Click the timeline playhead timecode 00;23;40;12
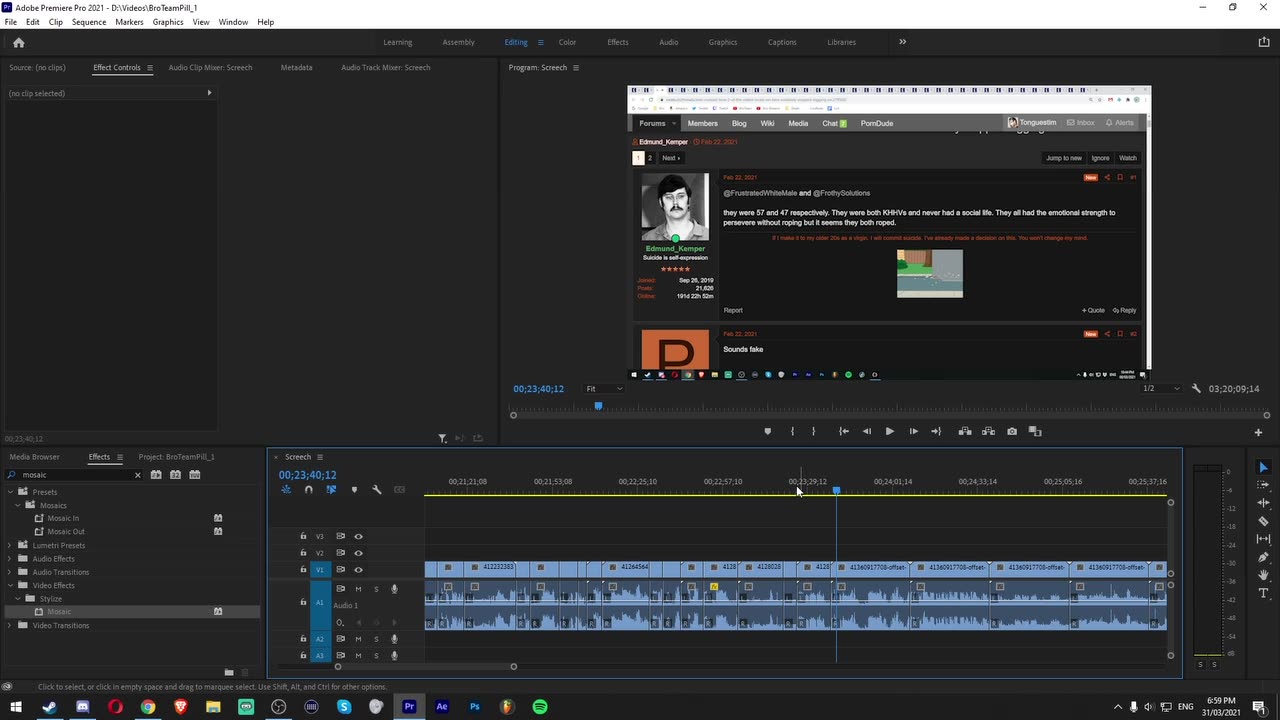Viewport: 1280px width, 720px height. 307,475
